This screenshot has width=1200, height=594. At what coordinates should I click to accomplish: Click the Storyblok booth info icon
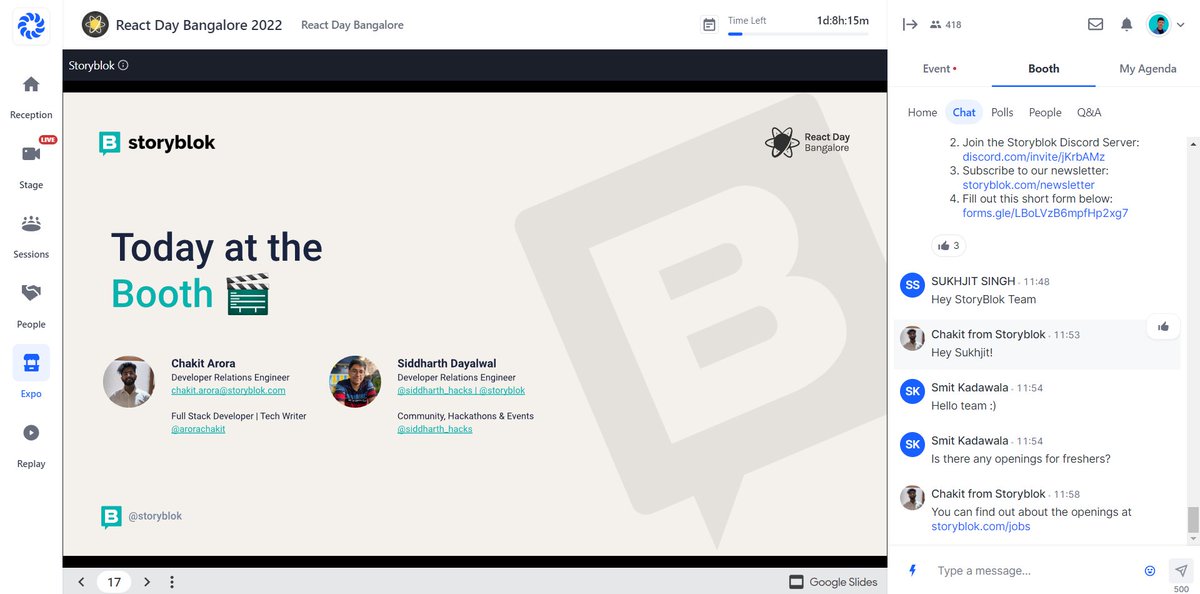(123, 66)
